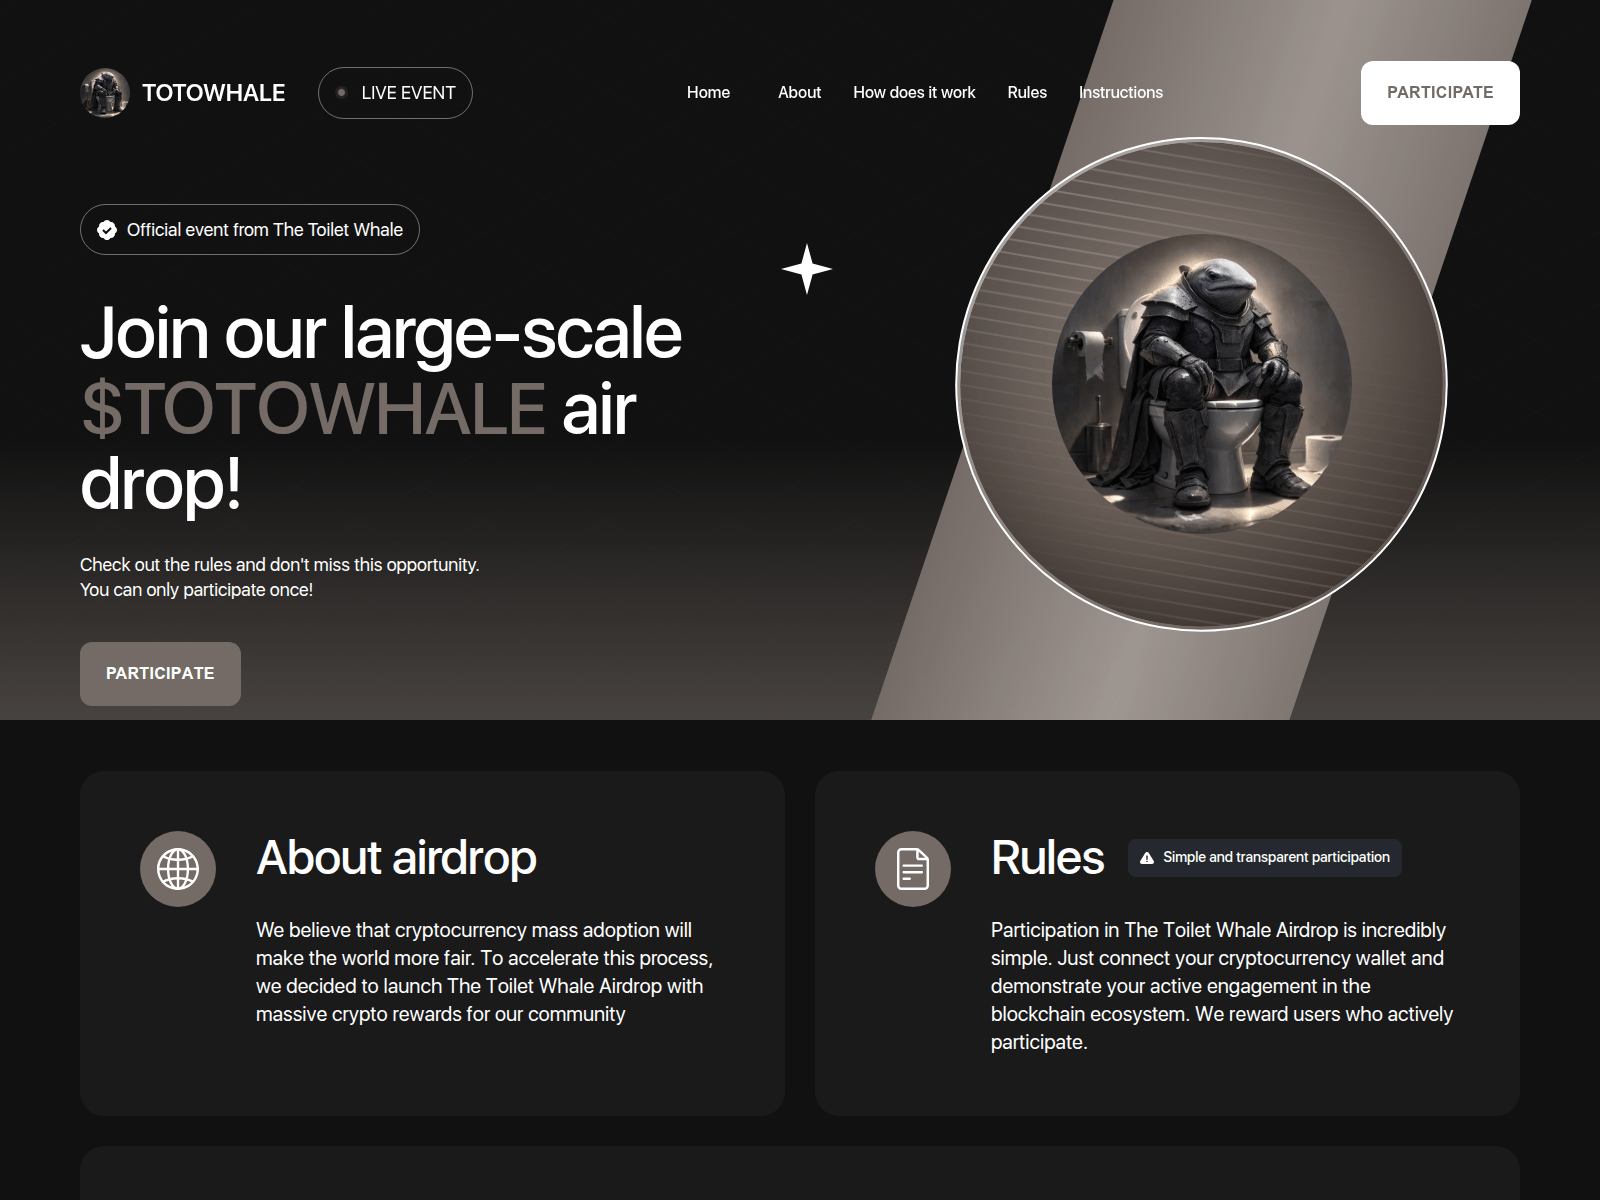1600x1200 pixels.
Task: Click Simple and transparent participation badge
Action: [1265, 858]
